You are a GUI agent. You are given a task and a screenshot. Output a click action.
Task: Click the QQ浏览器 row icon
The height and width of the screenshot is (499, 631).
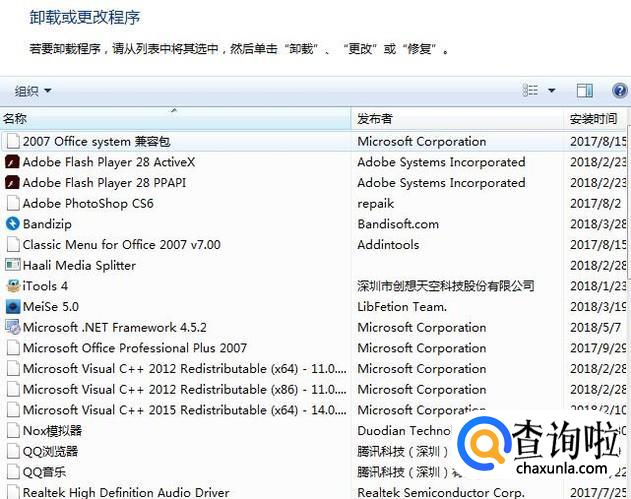point(13,451)
